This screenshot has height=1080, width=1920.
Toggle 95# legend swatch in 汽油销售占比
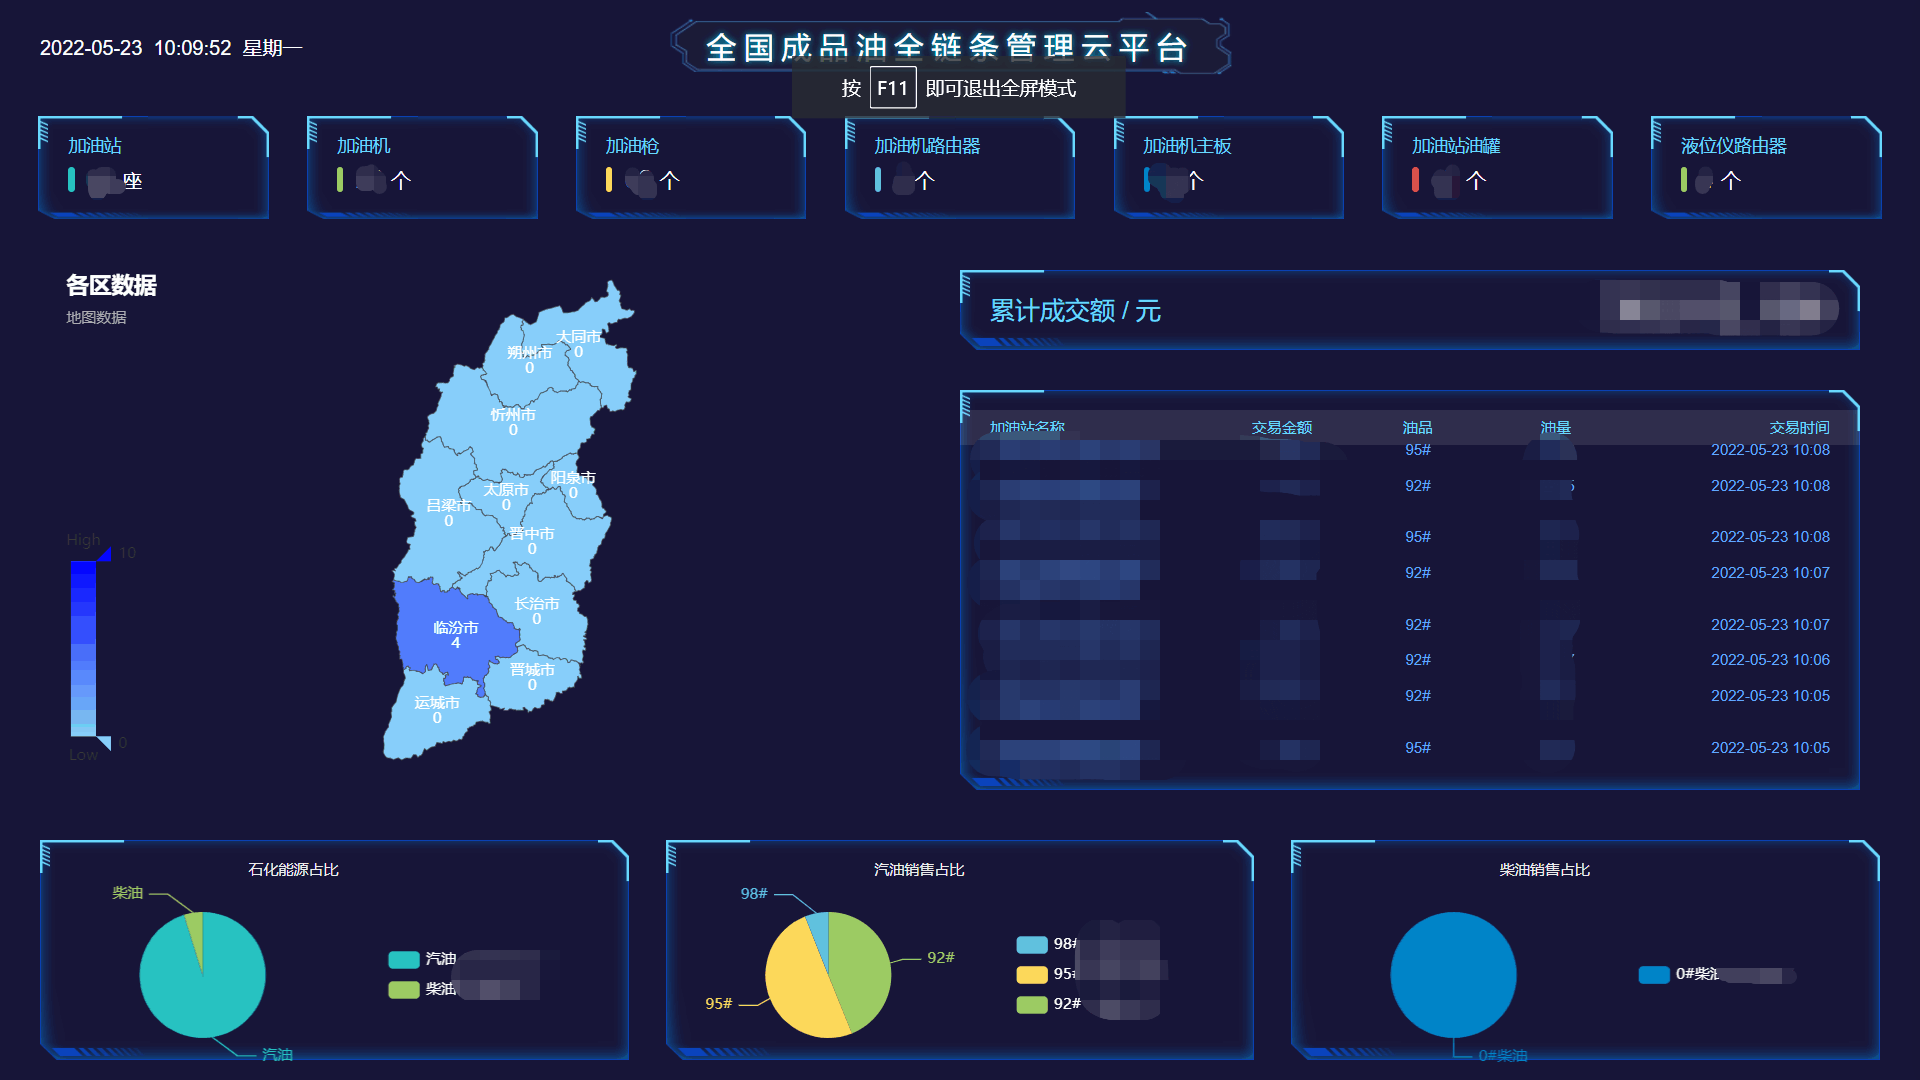[1031, 975]
